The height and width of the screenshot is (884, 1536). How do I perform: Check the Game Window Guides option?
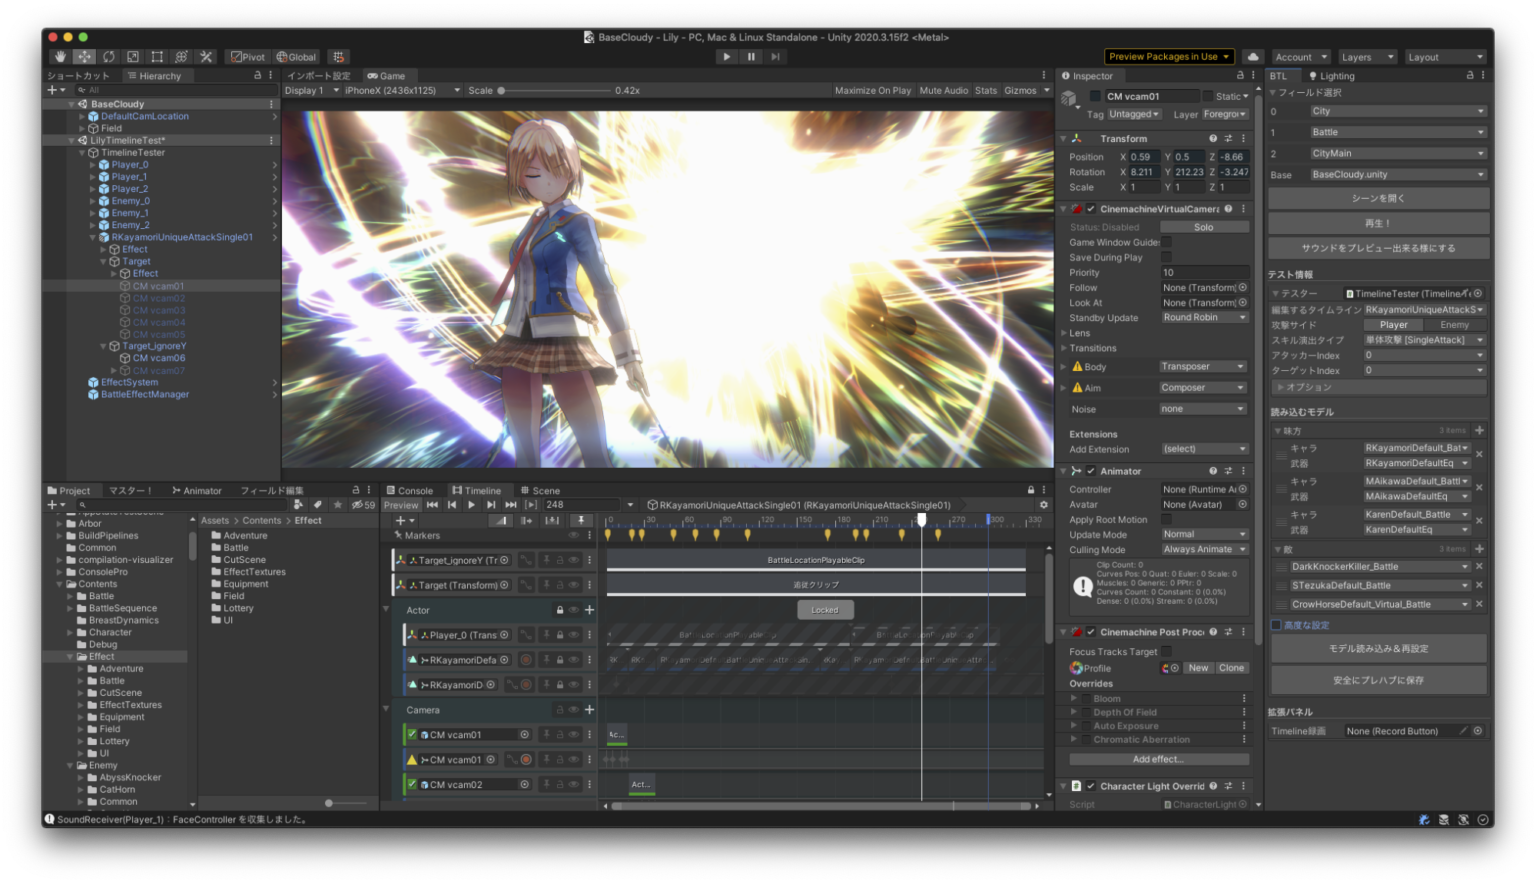1166,242
